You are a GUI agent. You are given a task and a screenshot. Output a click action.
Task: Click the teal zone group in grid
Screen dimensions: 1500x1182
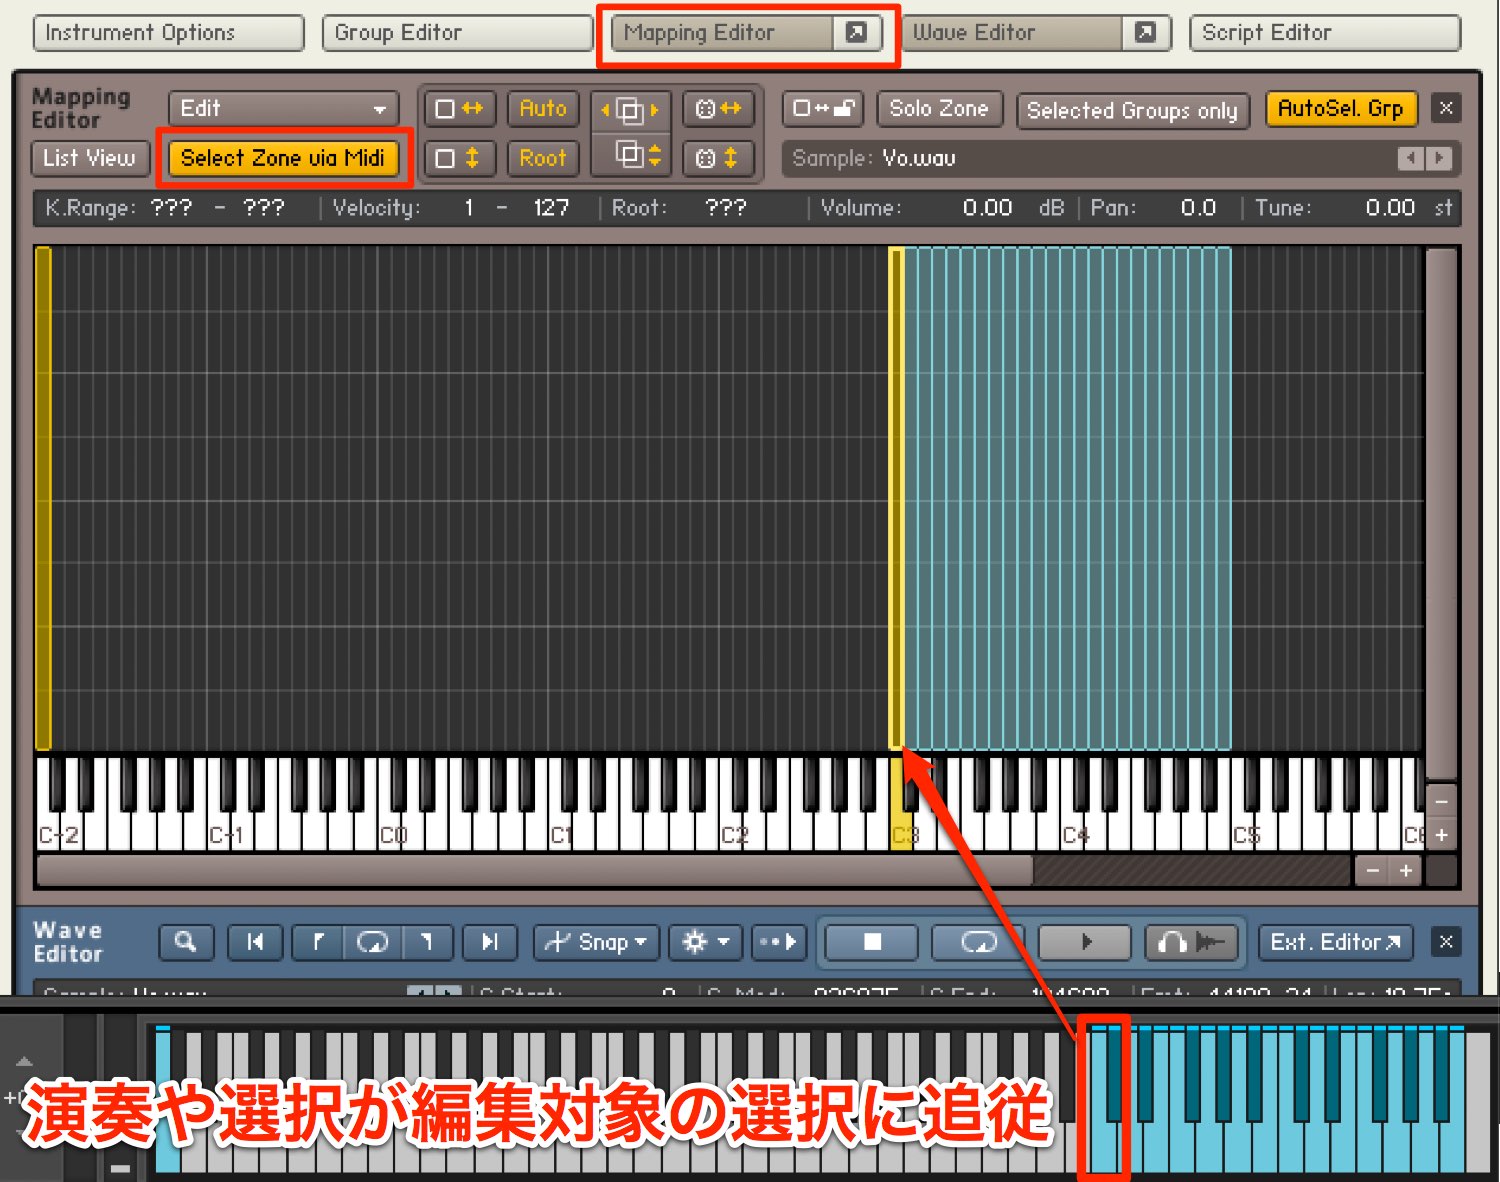coord(1068,498)
